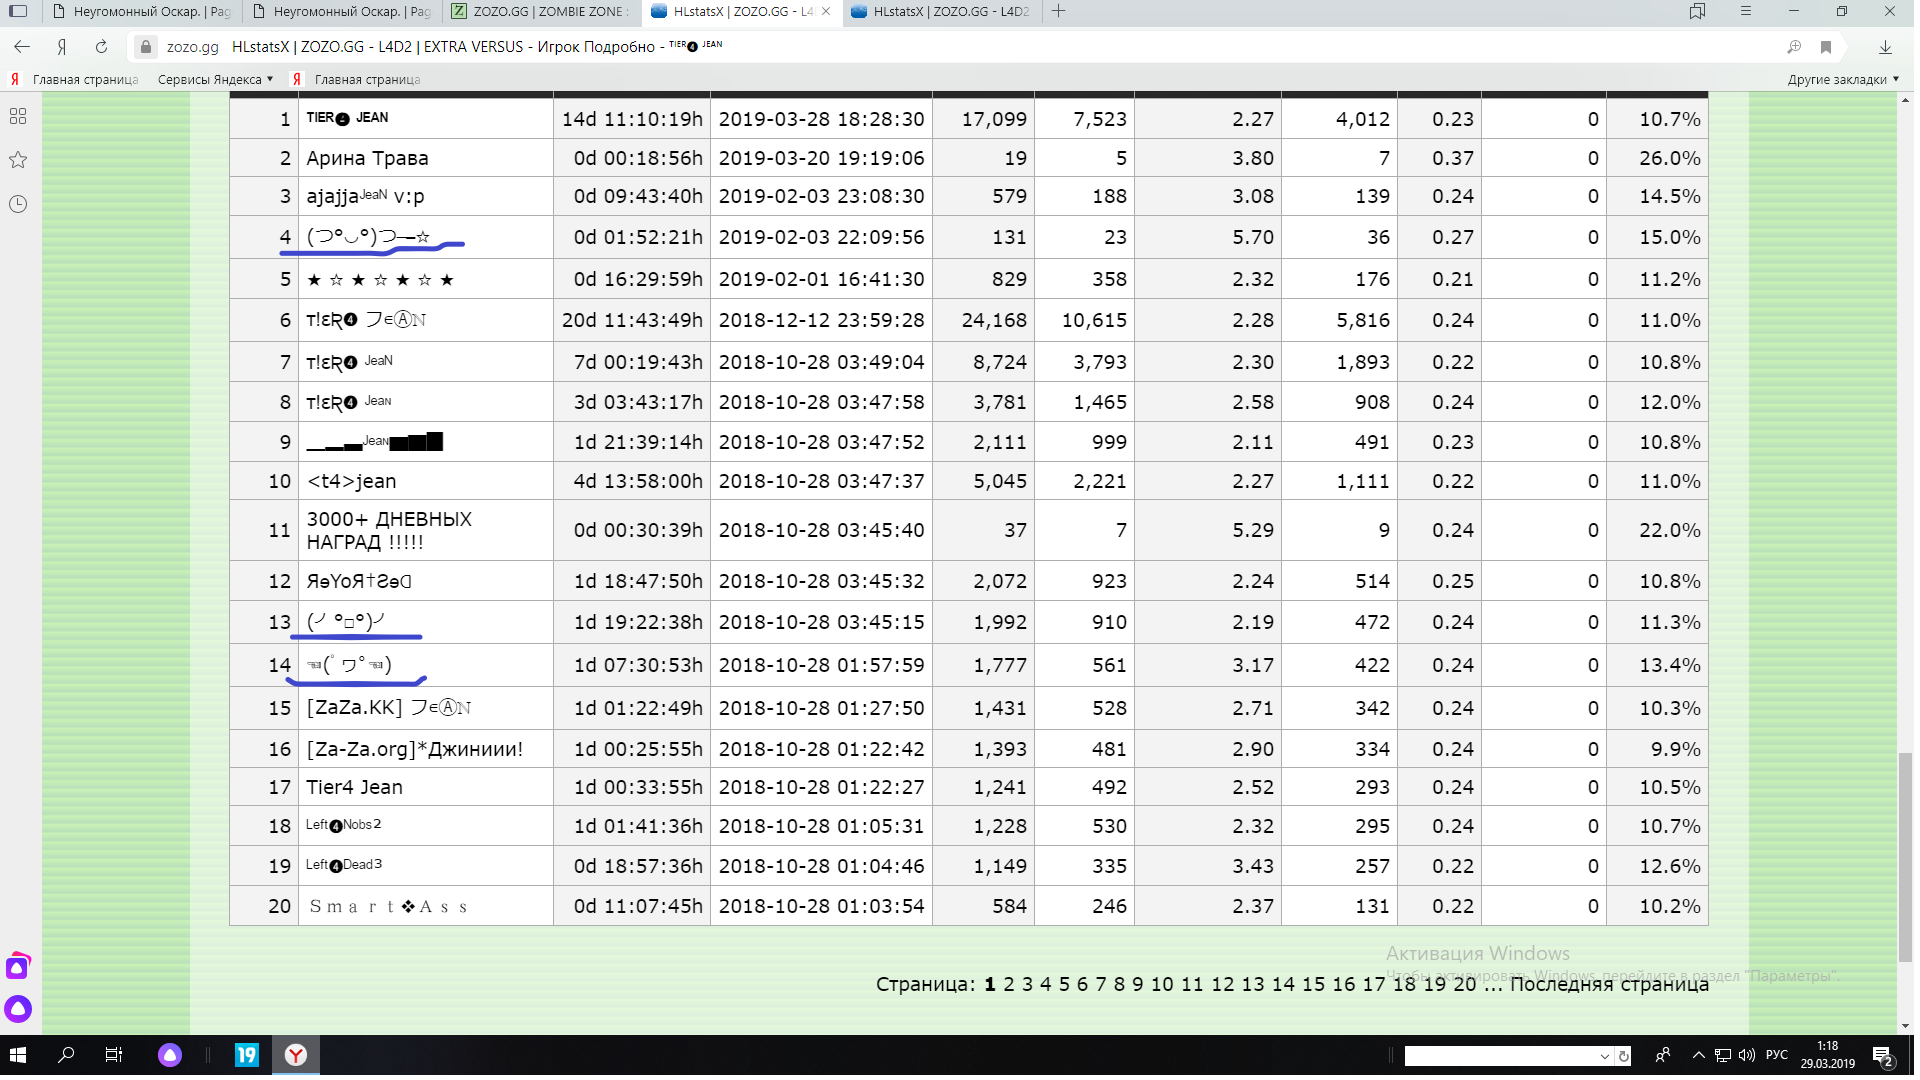The width and height of the screenshot is (1920, 1080).
Task: Click the vertical page scrollbar thumb
Action: 1905,855
